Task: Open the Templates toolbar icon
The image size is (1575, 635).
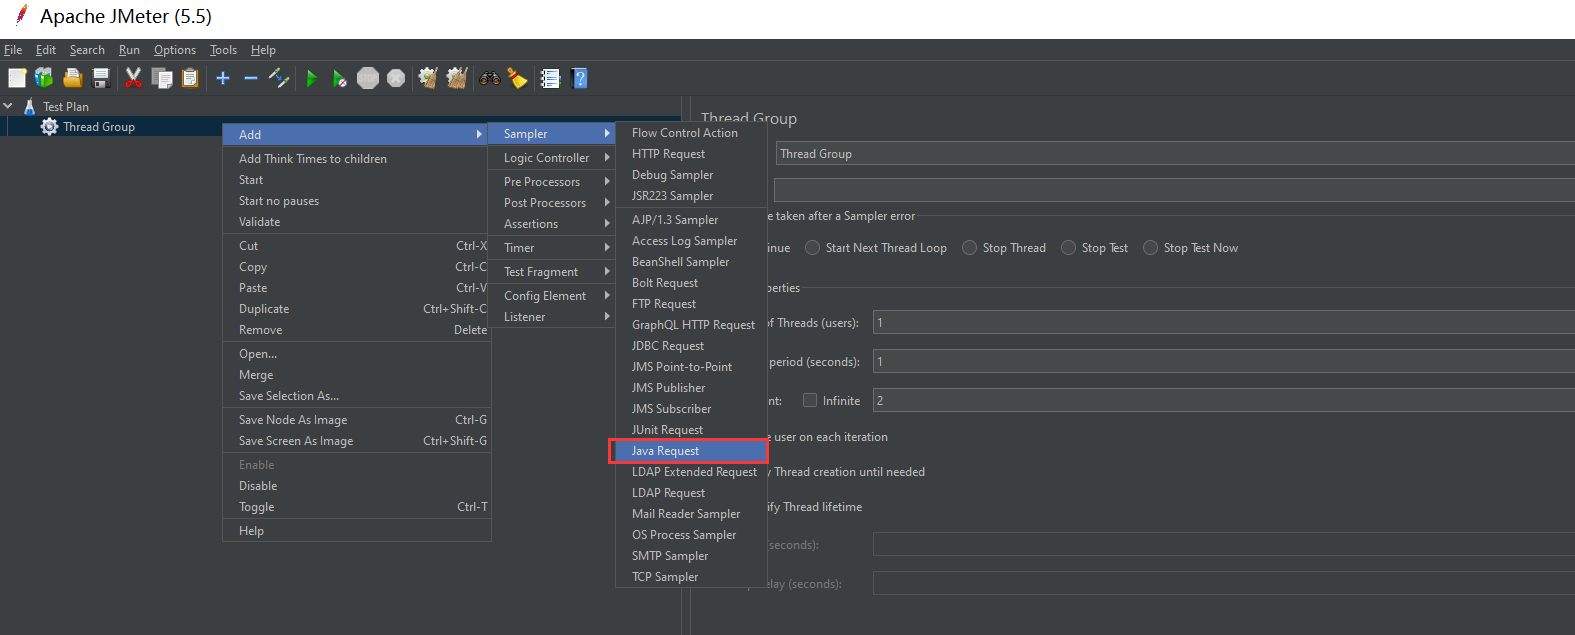Action: click(x=44, y=78)
